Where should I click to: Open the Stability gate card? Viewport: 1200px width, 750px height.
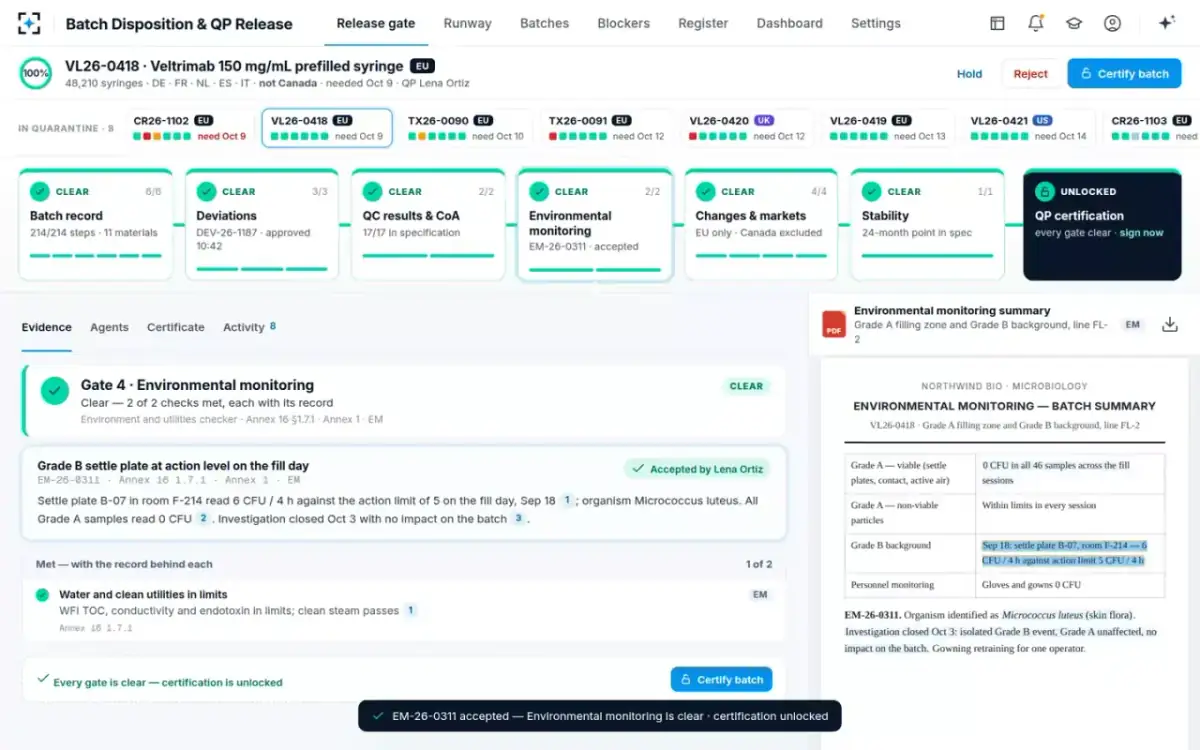(927, 224)
